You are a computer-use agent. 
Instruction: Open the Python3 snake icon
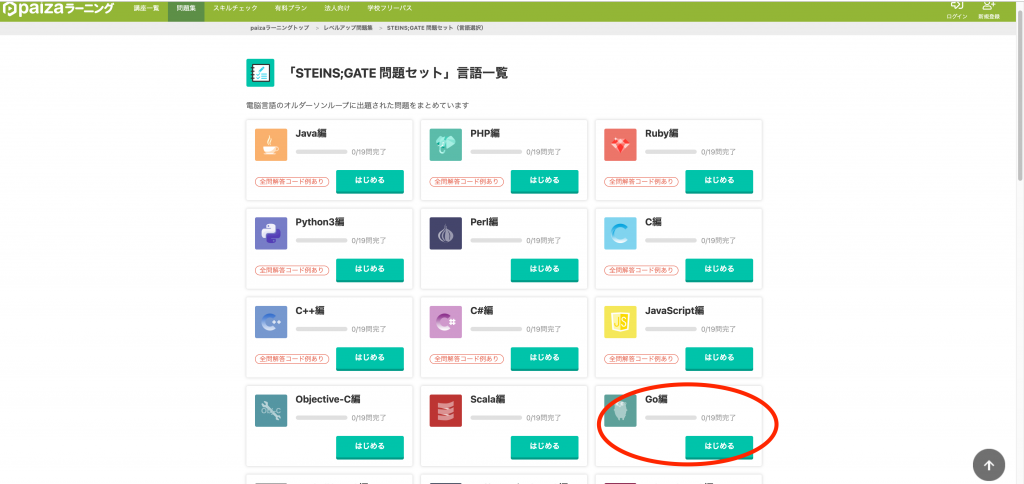point(271,233)
